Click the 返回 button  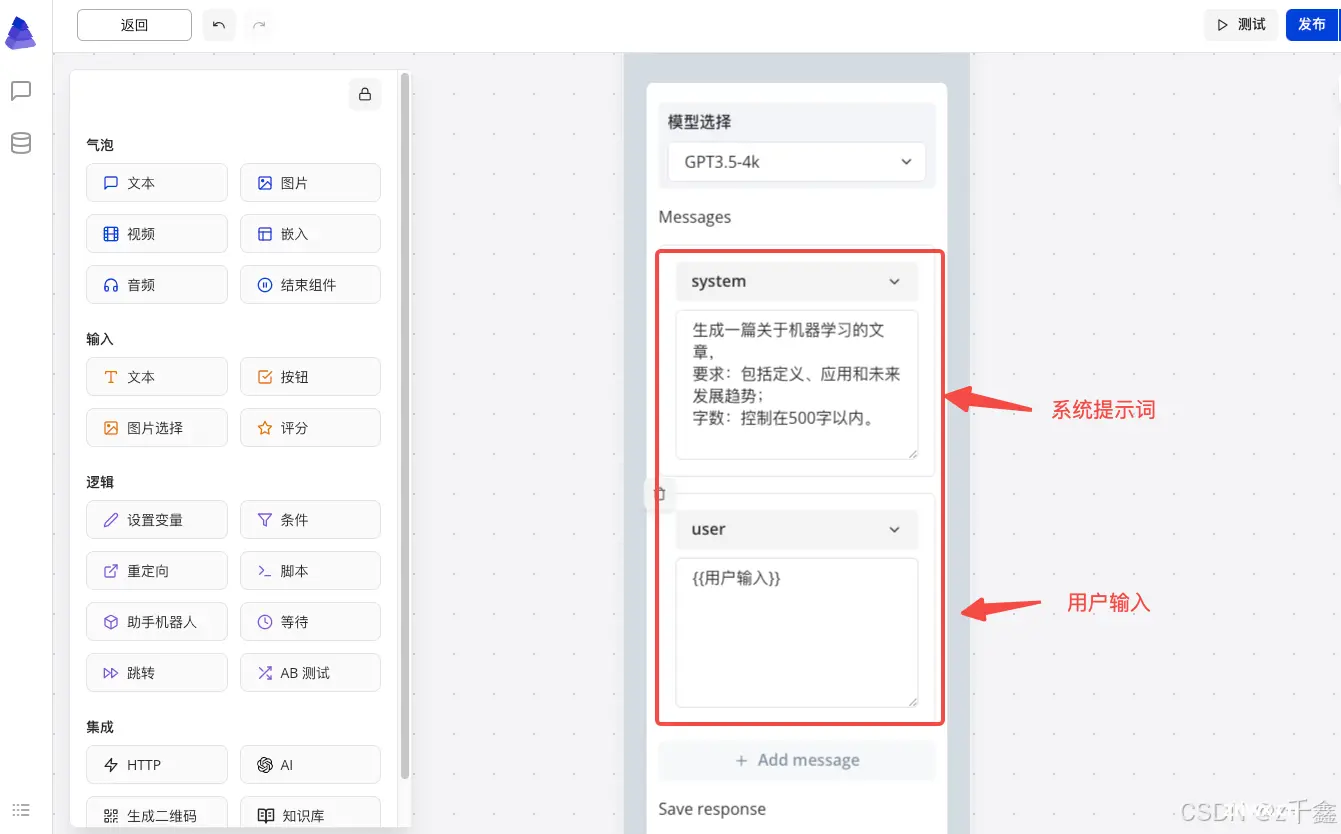tap(134, 25)
